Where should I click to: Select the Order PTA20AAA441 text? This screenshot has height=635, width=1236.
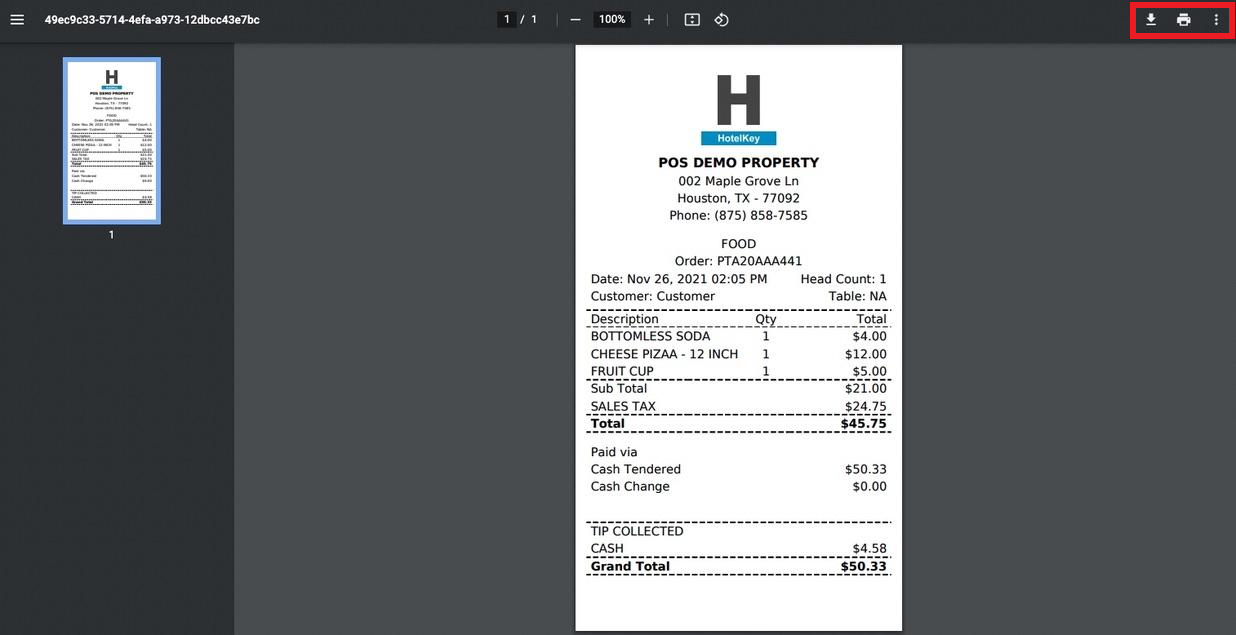(x=738, y=260)
